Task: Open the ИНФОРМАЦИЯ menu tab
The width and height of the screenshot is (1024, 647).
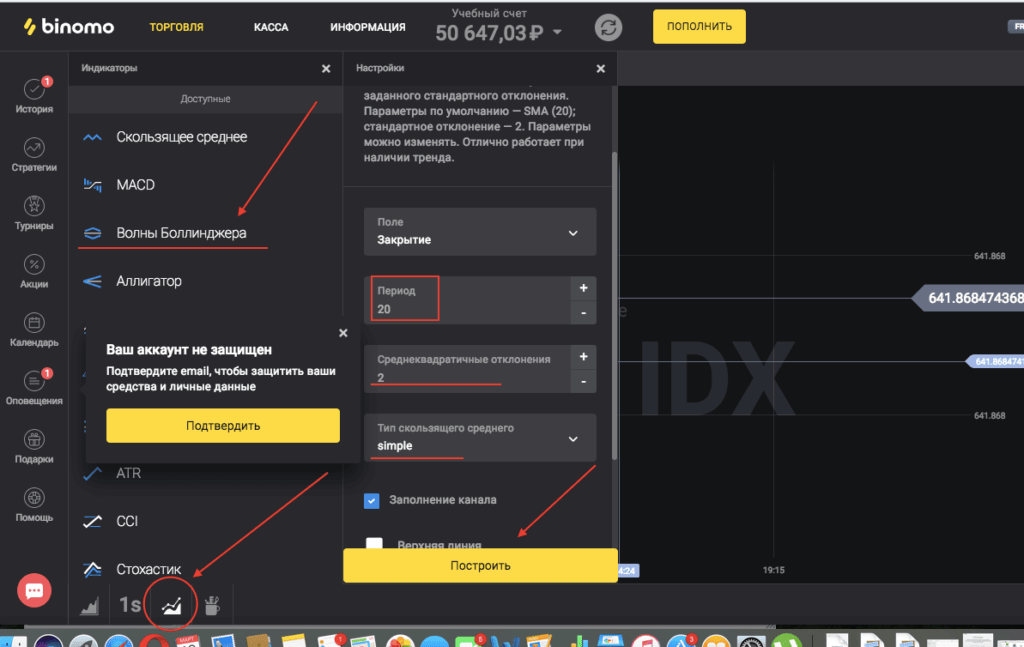Action: (x=368, y=27)
